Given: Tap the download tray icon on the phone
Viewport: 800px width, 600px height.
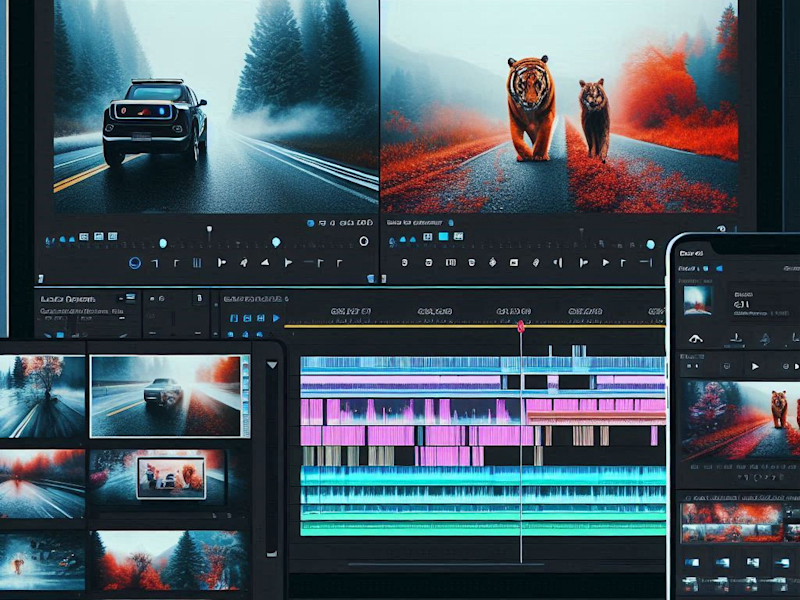Looking at the screenshot, I should 736,338.
